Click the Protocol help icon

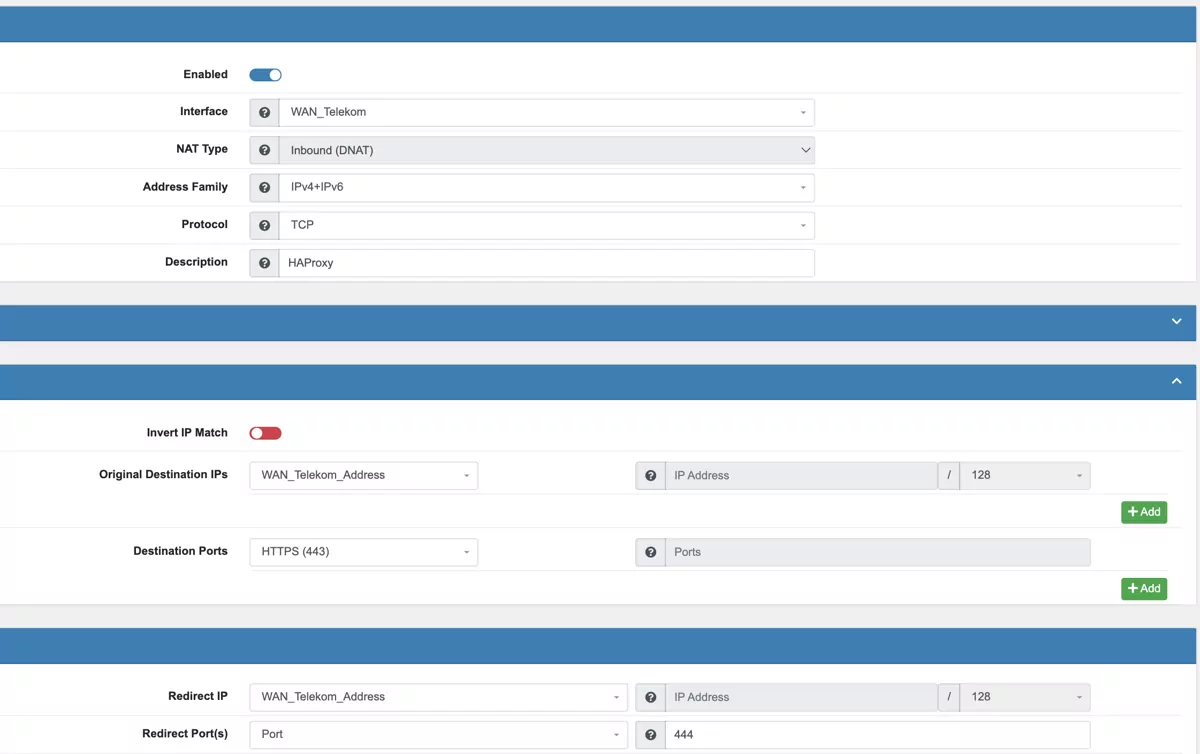coord(263,224)
